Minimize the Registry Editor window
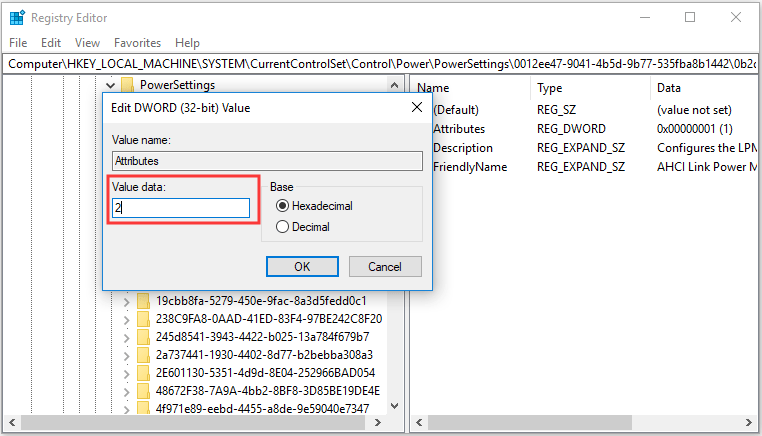 [x=645, y=17]
